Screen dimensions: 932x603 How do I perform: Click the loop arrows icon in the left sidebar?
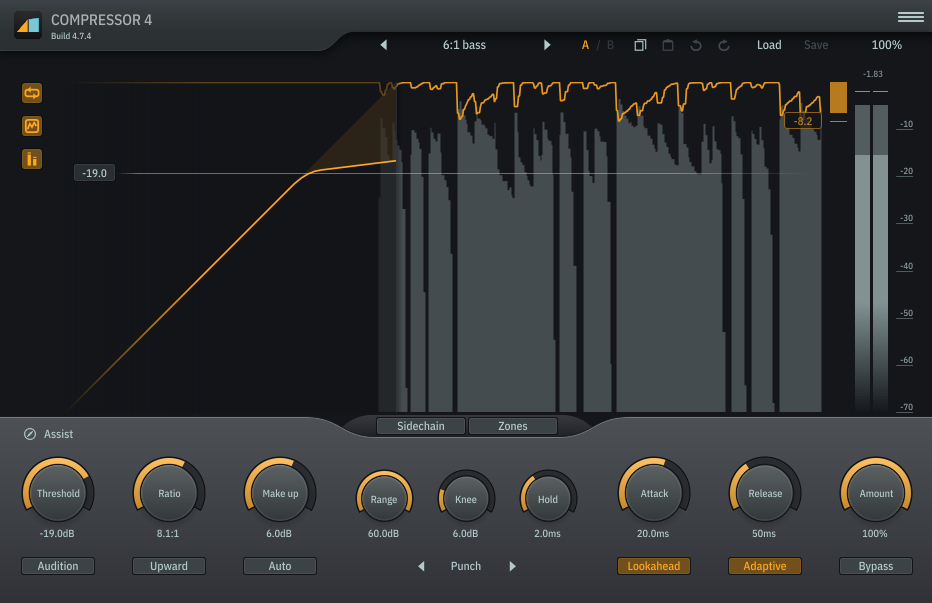click(32, 93)
